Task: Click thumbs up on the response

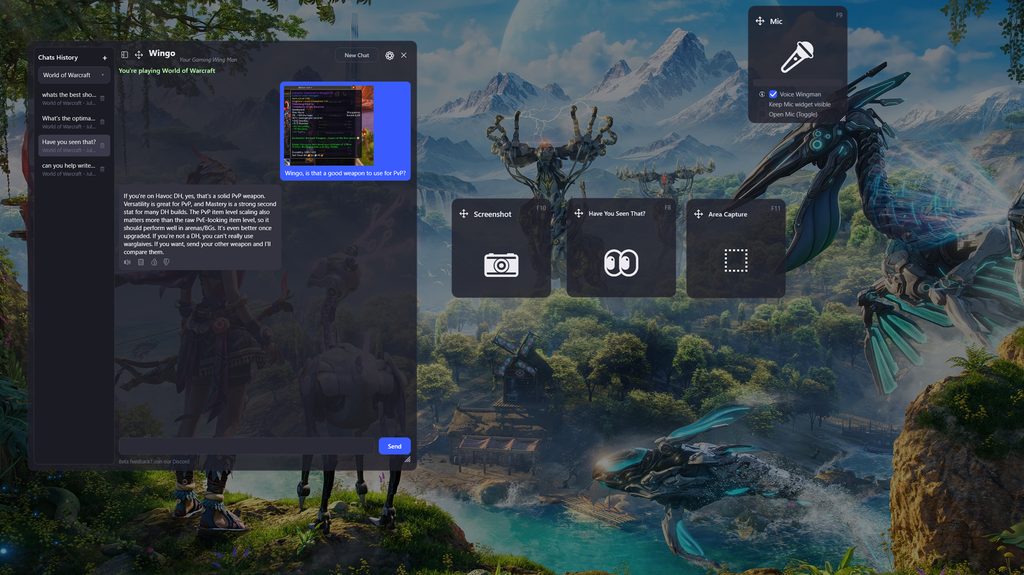Action: coord(154,262)
